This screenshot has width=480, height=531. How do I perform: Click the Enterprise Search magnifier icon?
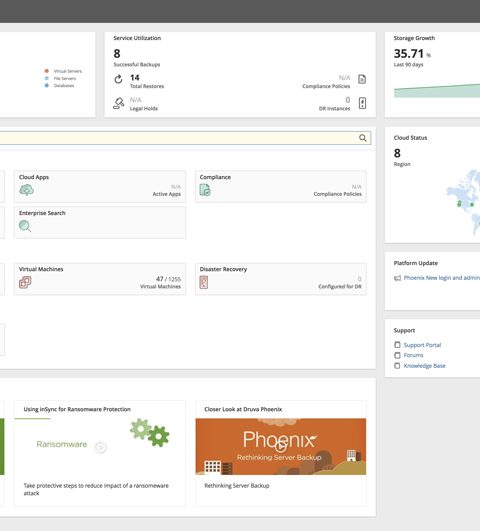pyautogui.click(x=25, y=226)
